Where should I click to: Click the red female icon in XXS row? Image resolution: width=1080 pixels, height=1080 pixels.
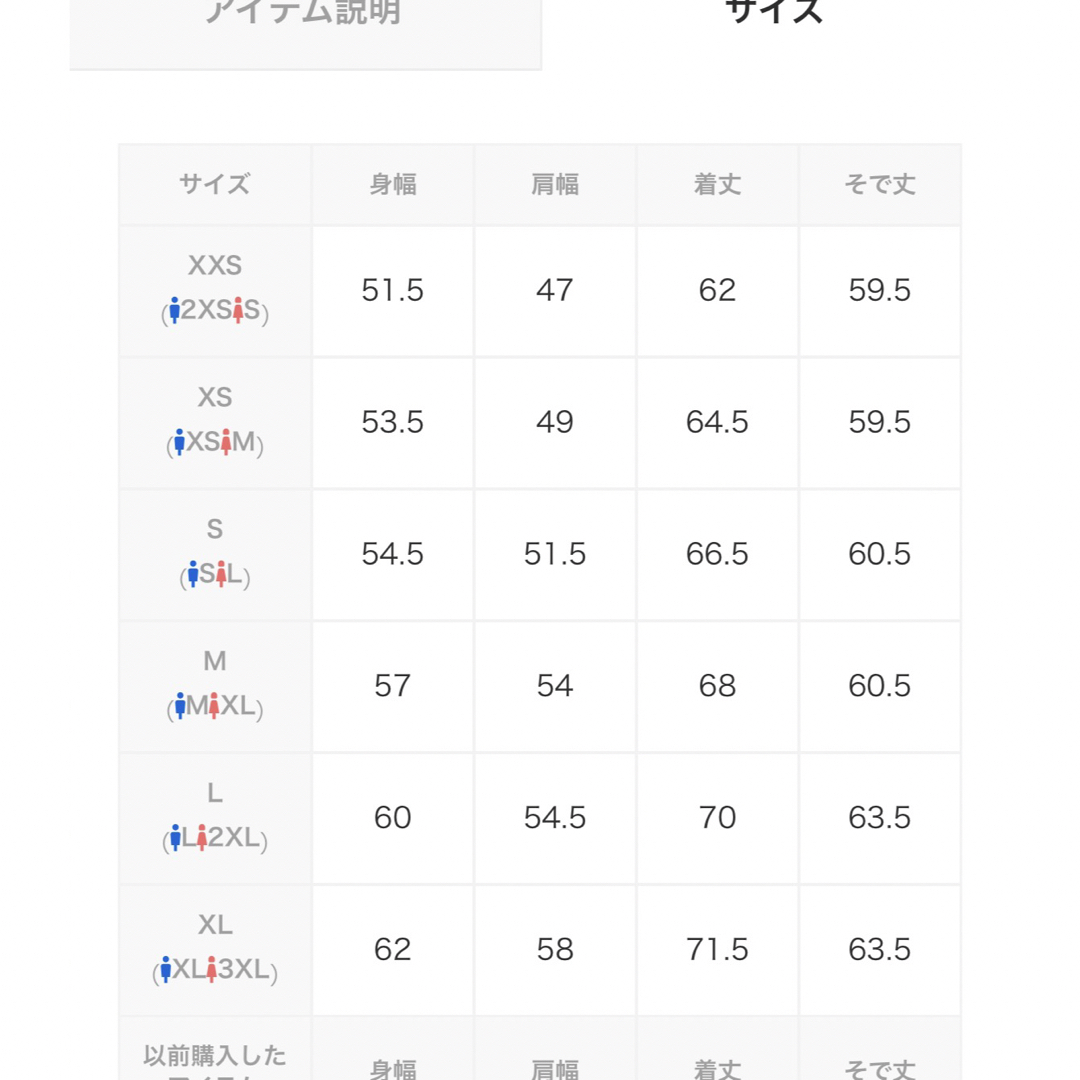(238, 310)
